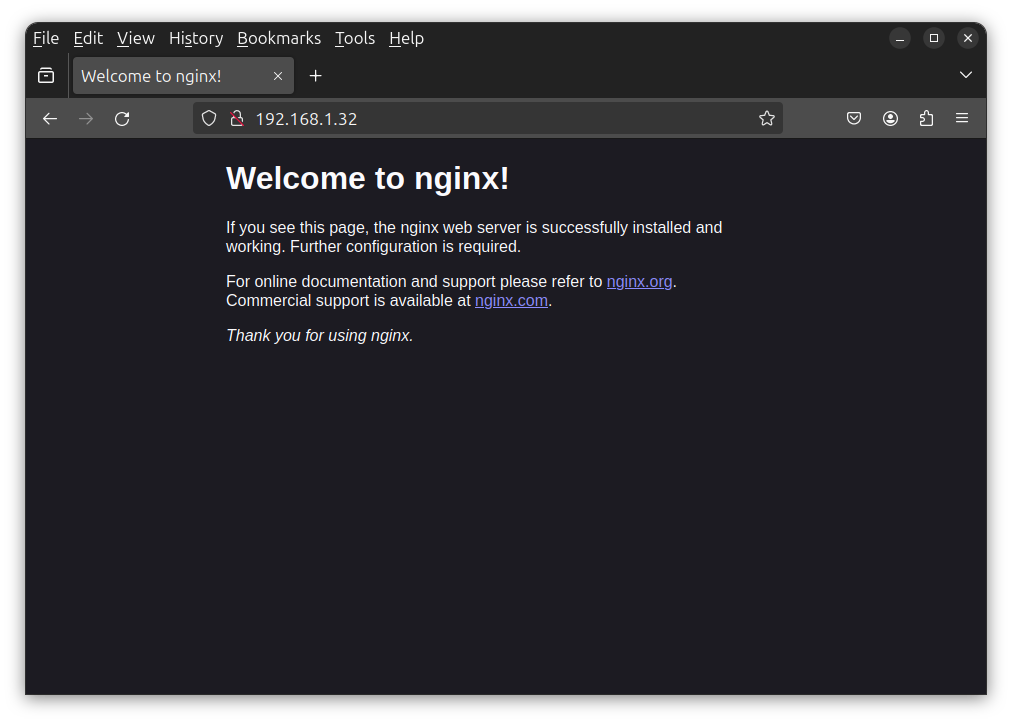Click the text 'Commercial support is available at'
Screen dimensions: 1012x723
[349, 301]
